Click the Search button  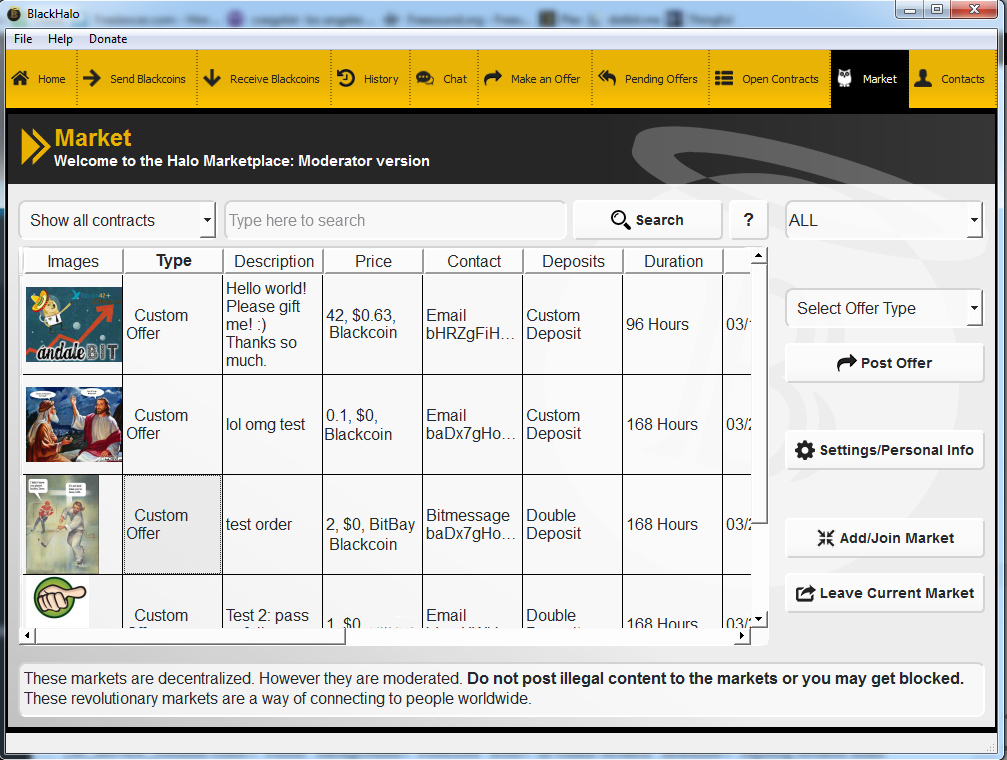pos(647,220)
